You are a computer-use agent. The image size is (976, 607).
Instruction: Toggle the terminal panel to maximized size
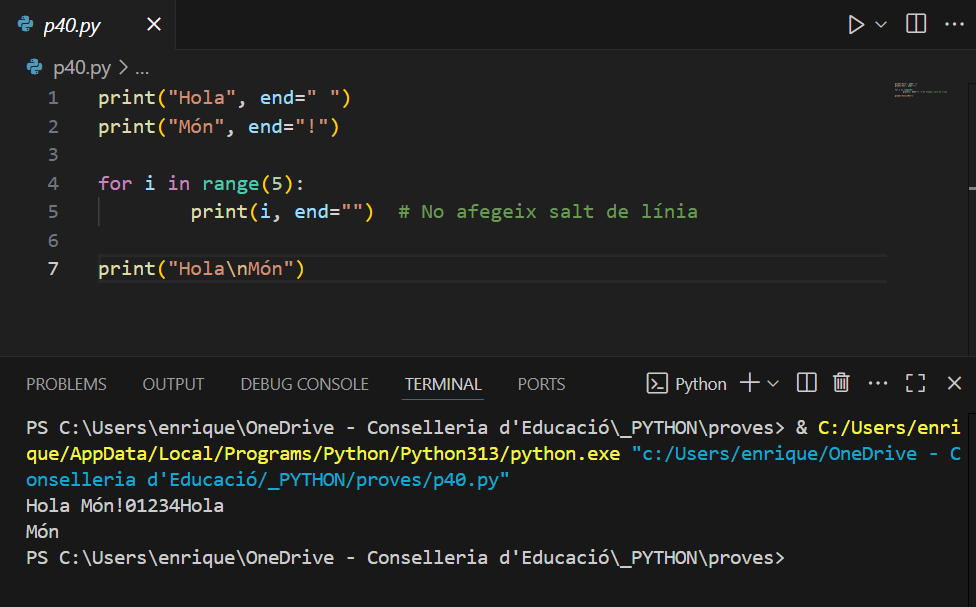(x=915, y=382)
